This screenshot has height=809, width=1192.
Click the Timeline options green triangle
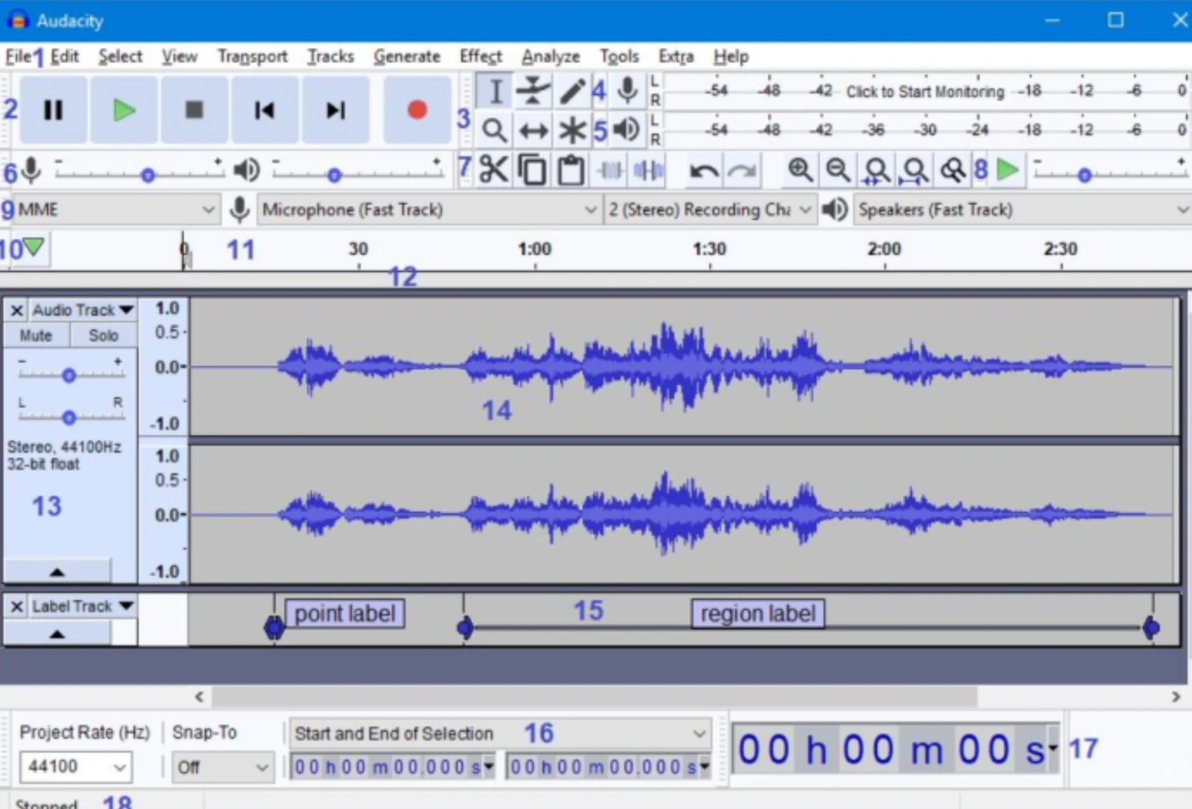(33, 247)
